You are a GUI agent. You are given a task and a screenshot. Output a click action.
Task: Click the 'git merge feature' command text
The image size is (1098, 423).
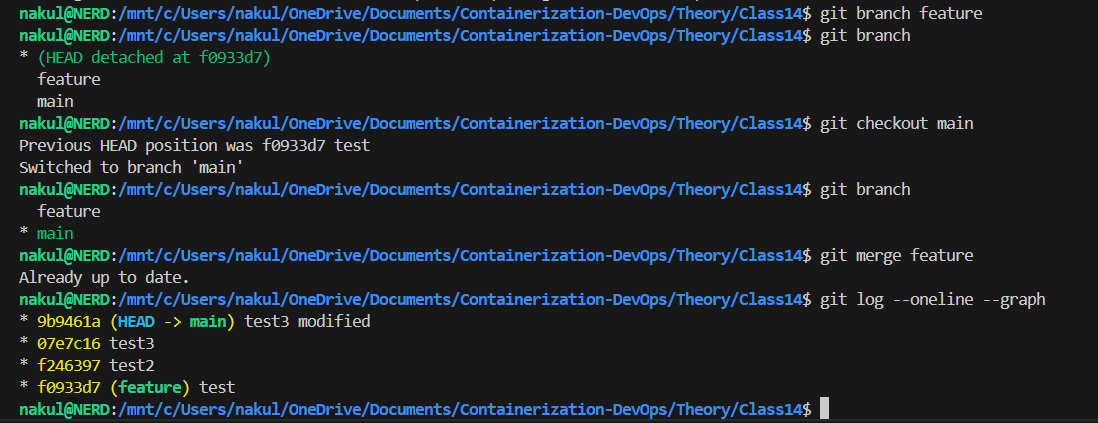pyautogui.click(x=896, y=256)
